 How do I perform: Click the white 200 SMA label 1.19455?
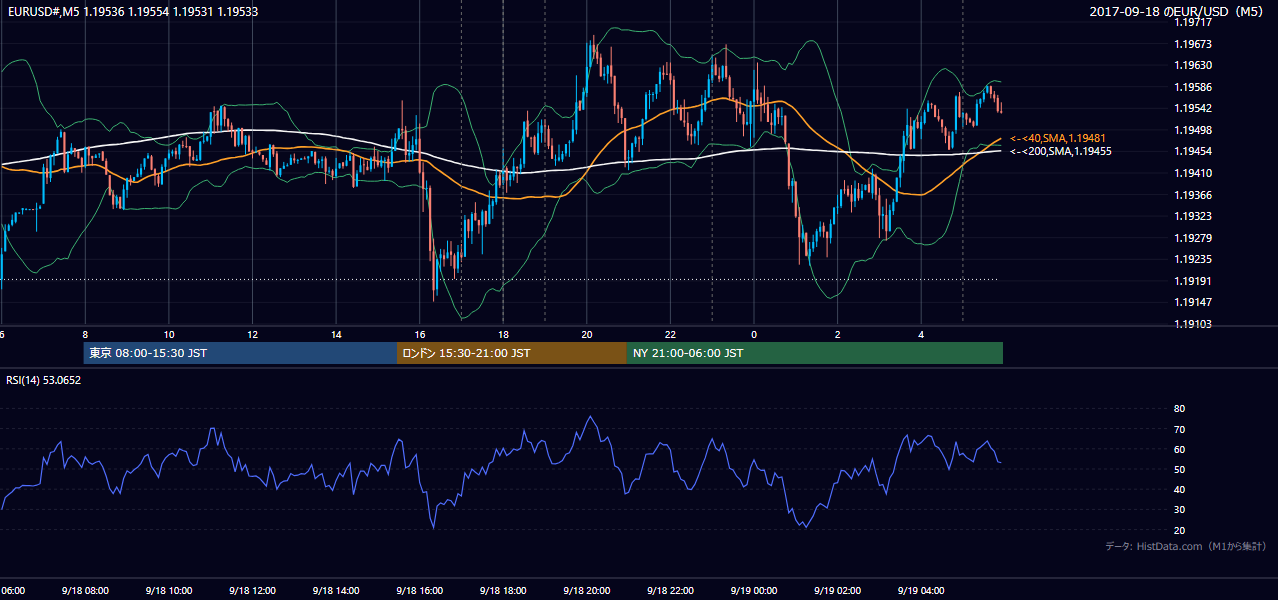coord(1061,151)
